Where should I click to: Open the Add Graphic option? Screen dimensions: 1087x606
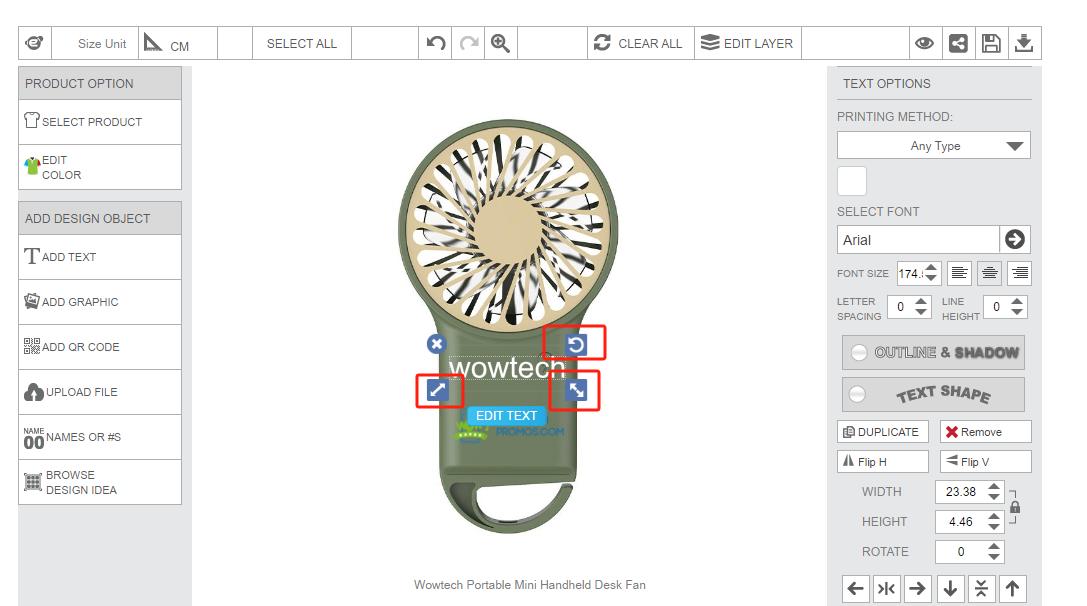pyautogui.click(x=100, y=302)
